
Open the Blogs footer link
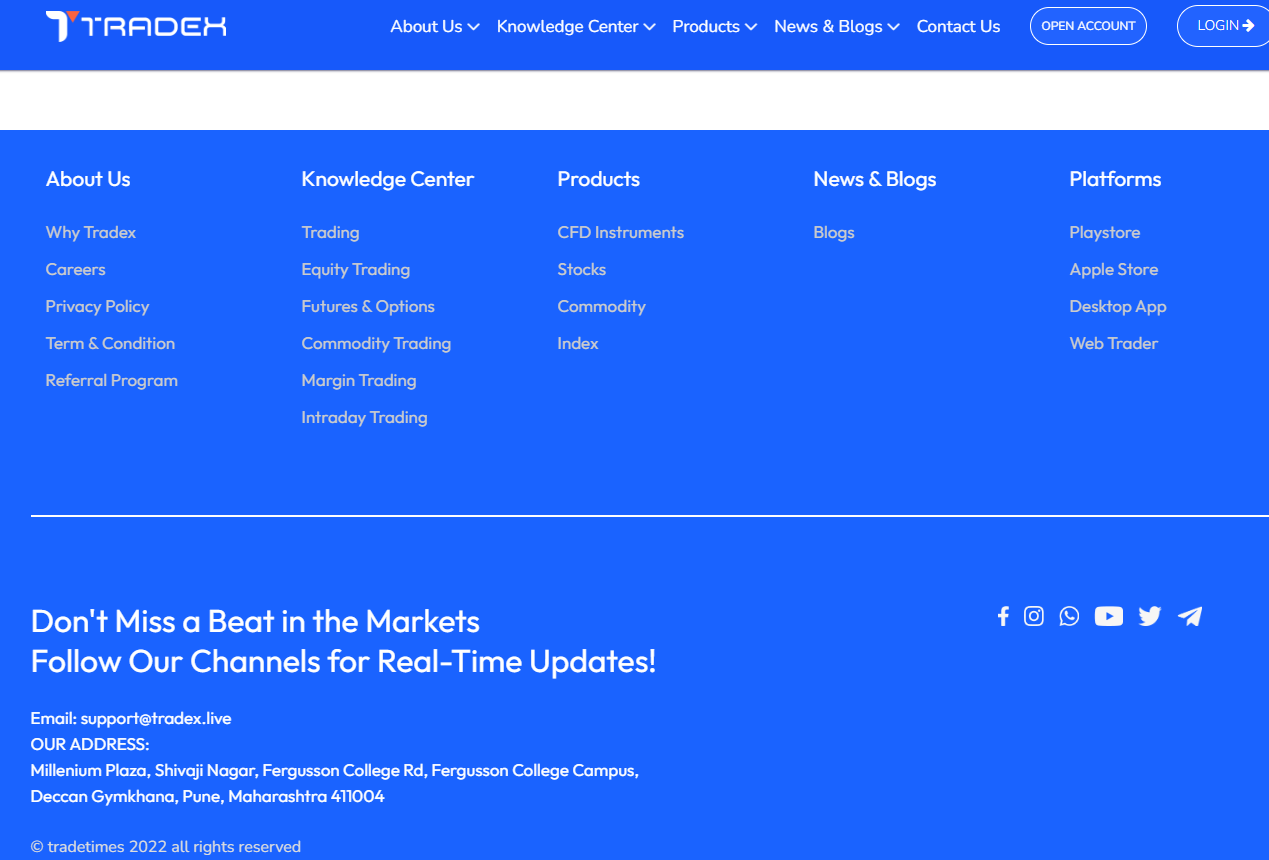point(834,232)
